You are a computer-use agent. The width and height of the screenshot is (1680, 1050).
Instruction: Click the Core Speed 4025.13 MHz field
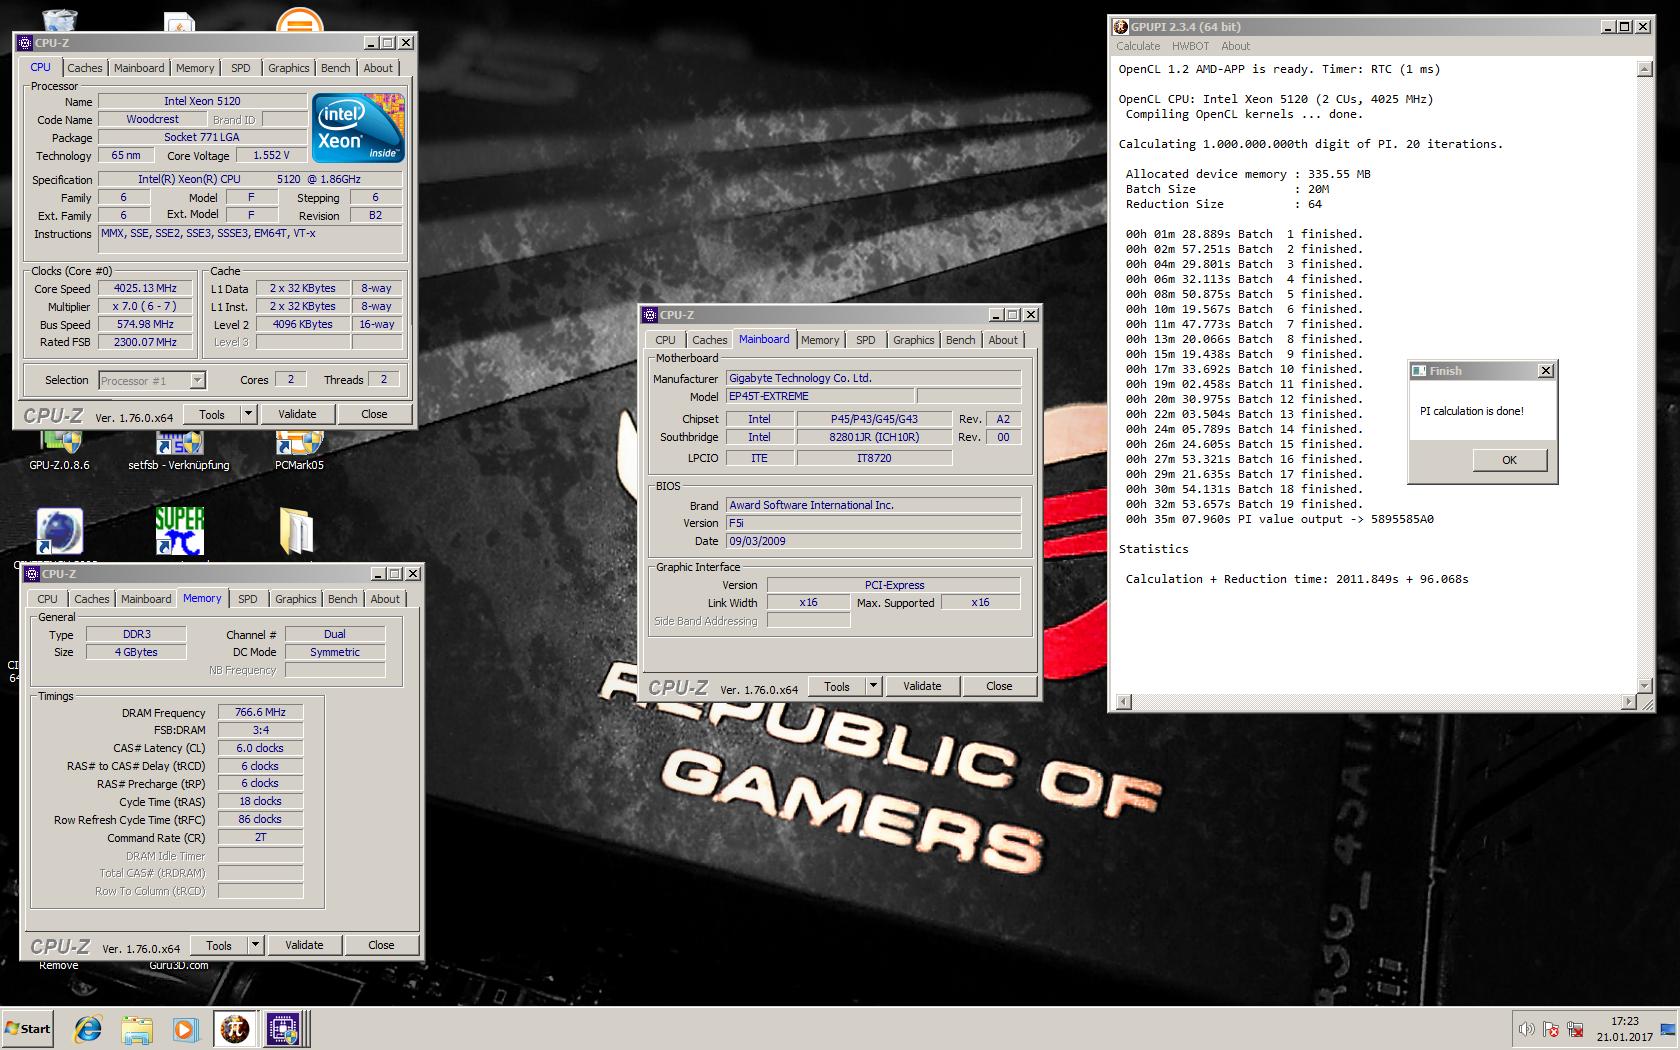pos(145,288)
